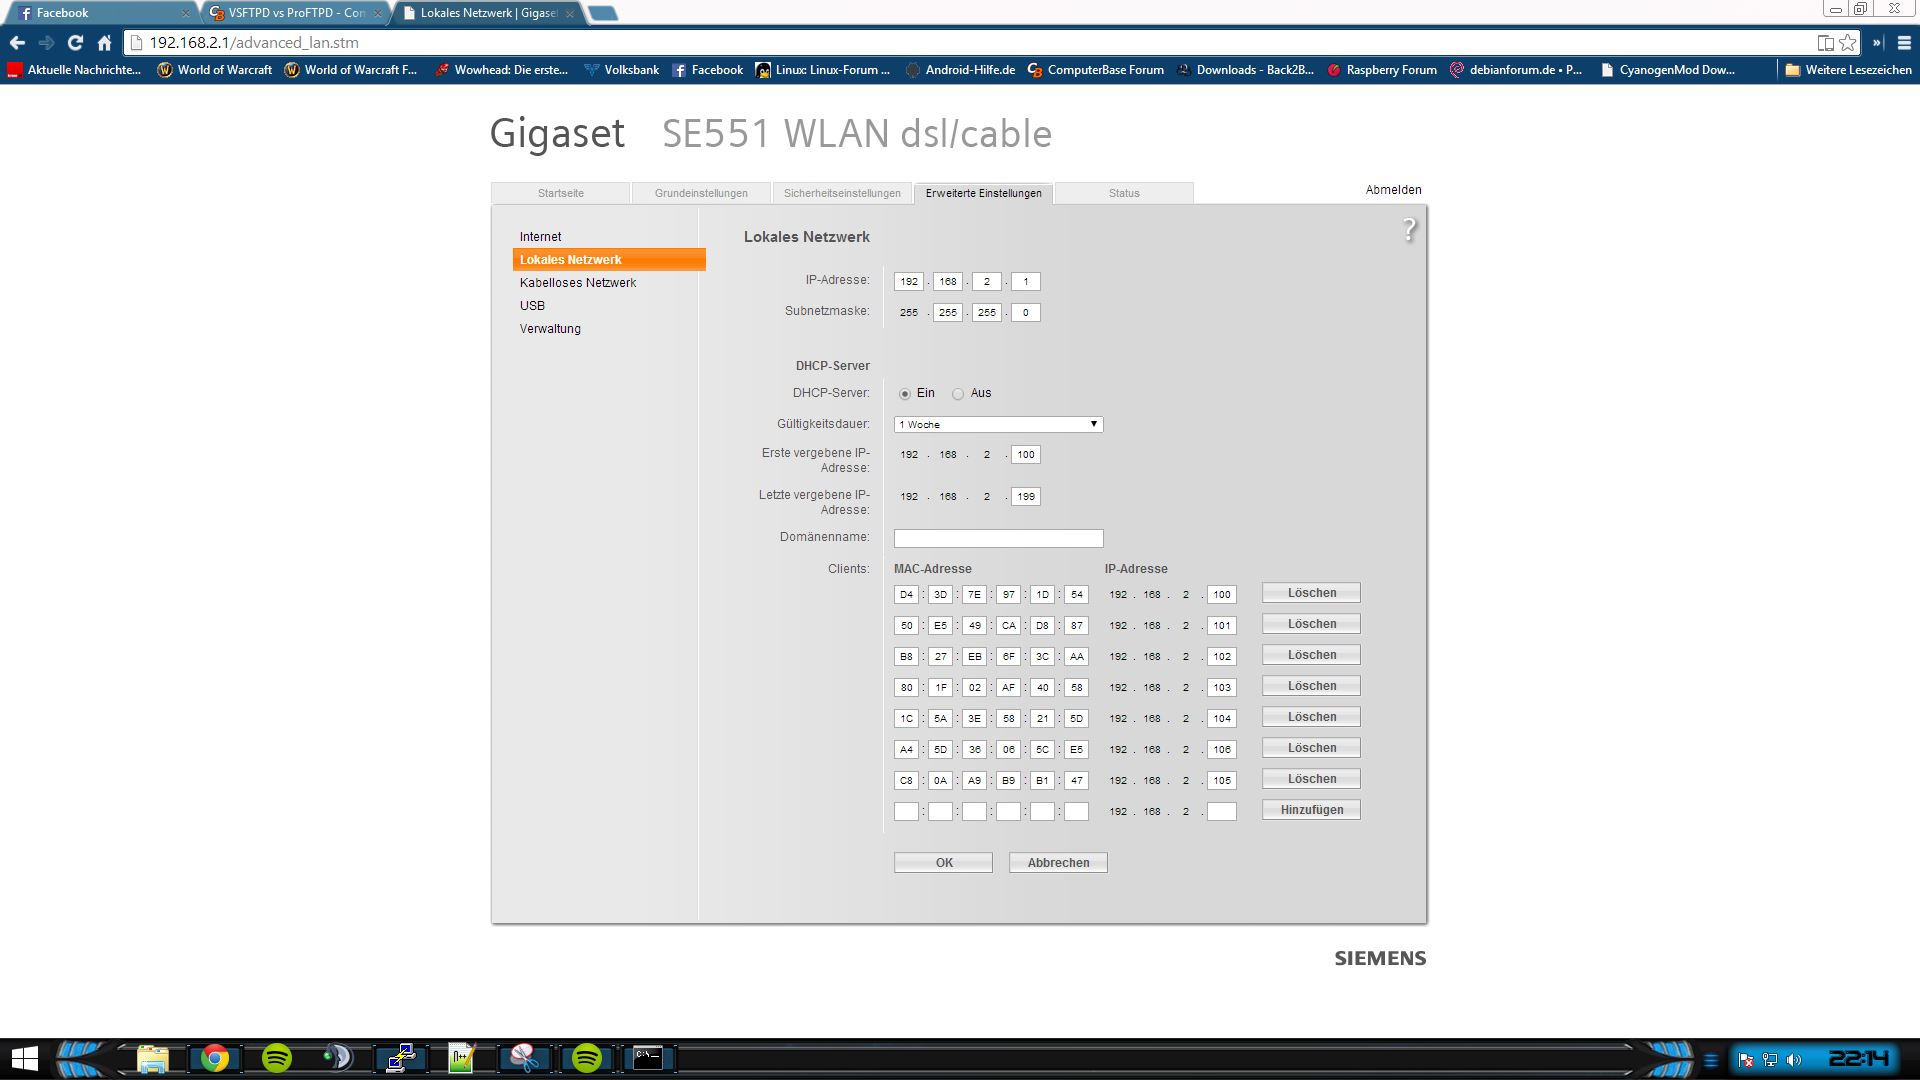Open Chrome menu chevron beside star
The height and width of the screenshot is (1080, 1920).
coord(1877,43)
